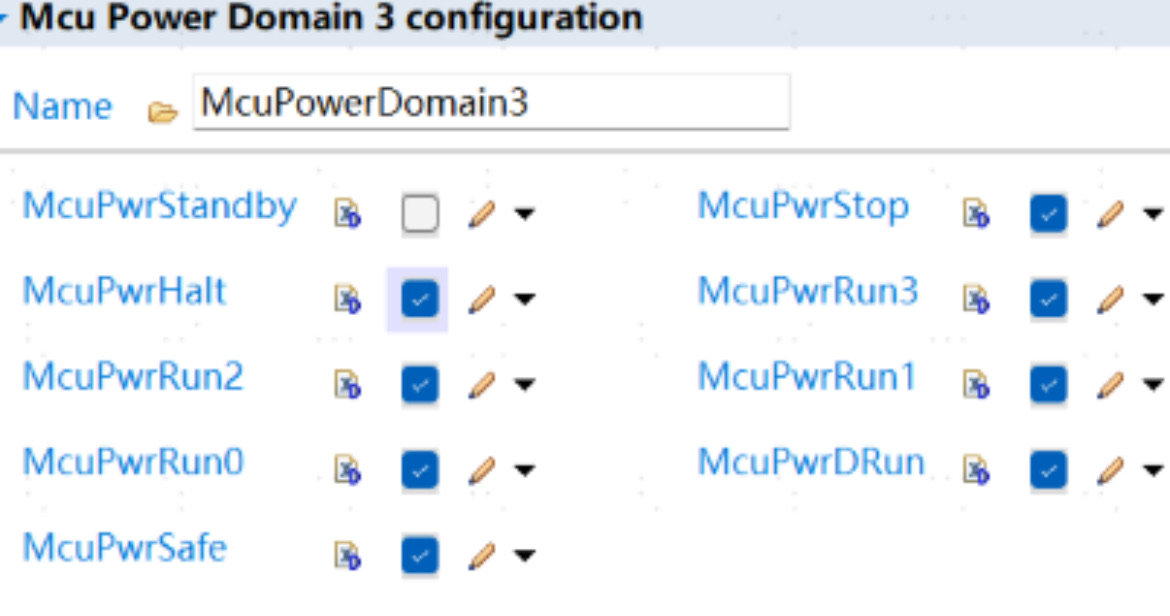Click the McuPwrSafe document icon

tap(348, 556)
